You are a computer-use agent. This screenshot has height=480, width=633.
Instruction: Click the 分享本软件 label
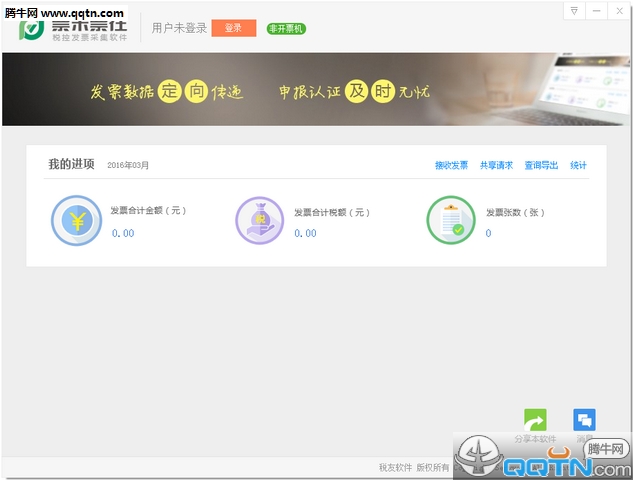[x=535, y=439]
